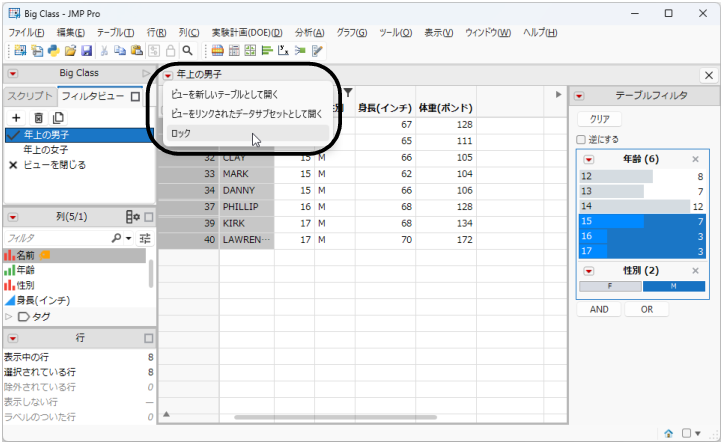The height and width of the screenshot is (444, 723).
Task: Toggle the status bar square checkbox
Action: (x=687, y=433)
